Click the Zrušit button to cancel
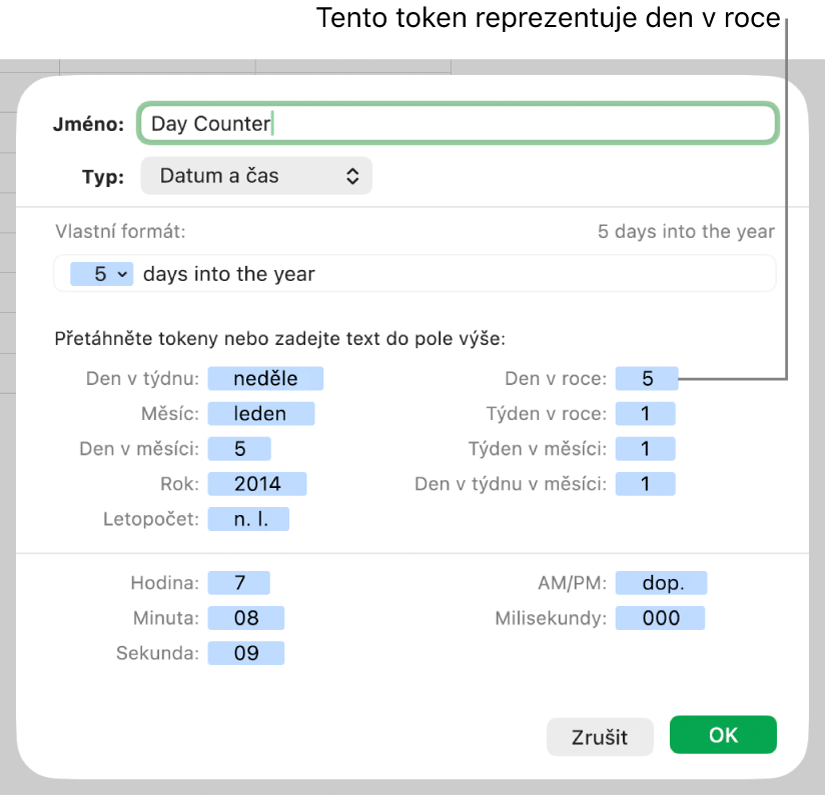825x795 pixels. tap(600, 737)
